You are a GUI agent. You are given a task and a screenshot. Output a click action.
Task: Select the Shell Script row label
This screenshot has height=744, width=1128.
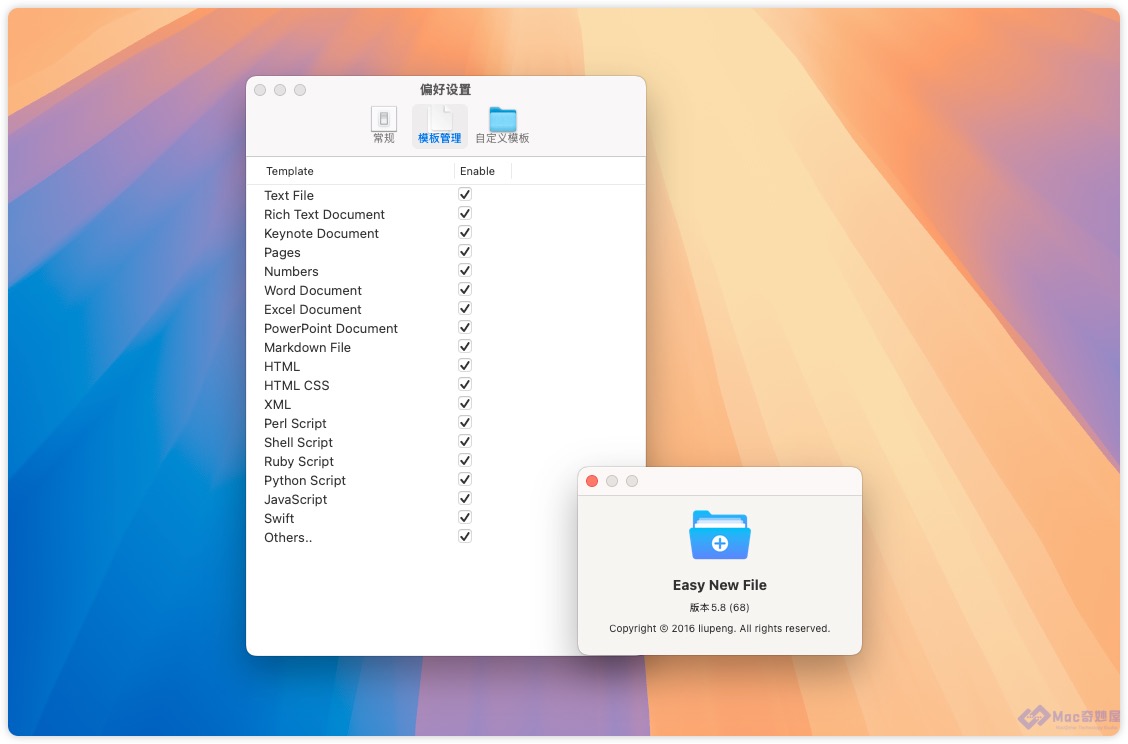[x=298, y=443]
